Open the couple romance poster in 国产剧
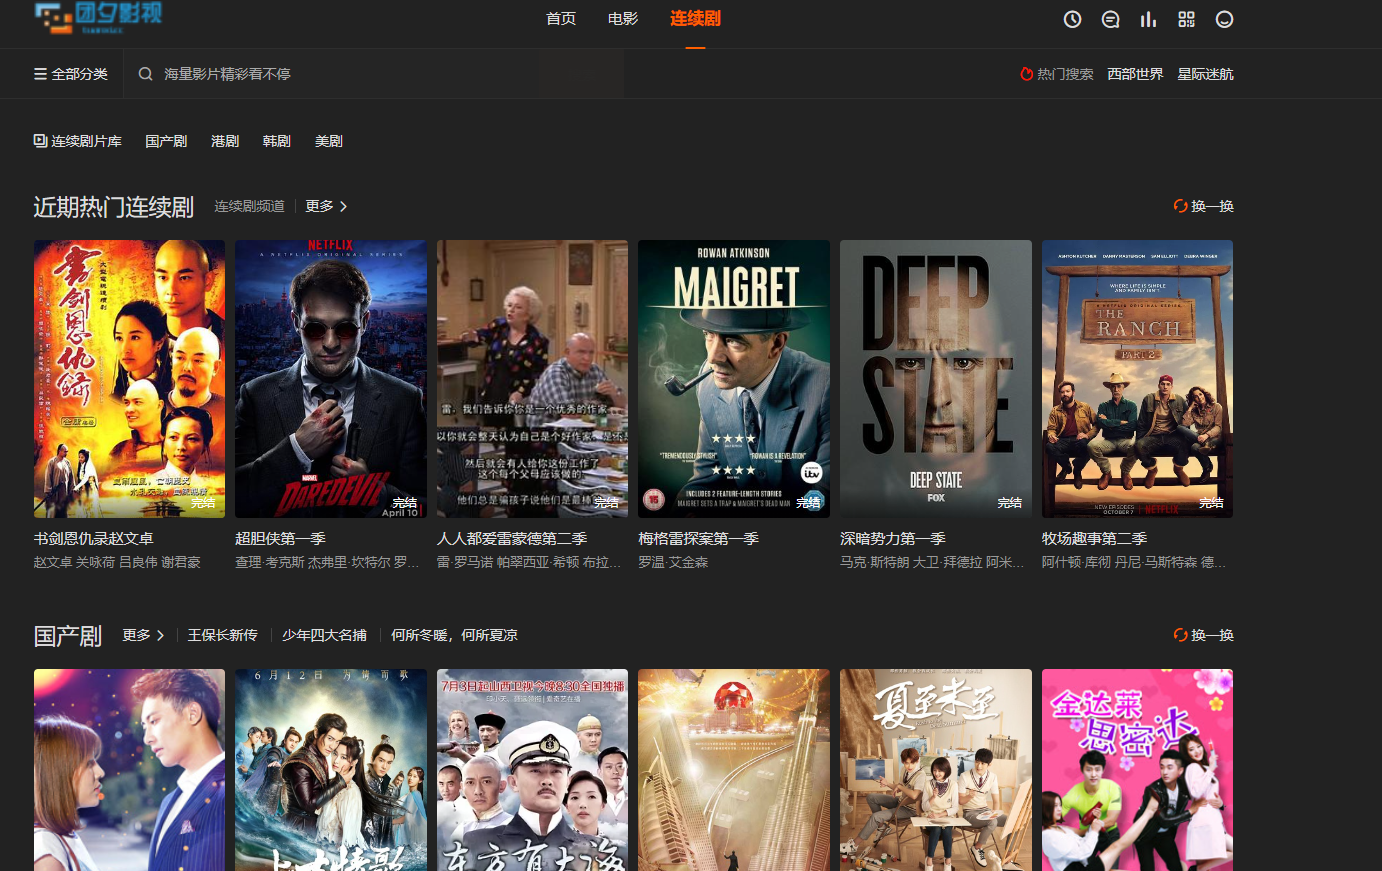 [x=129, y=770]
